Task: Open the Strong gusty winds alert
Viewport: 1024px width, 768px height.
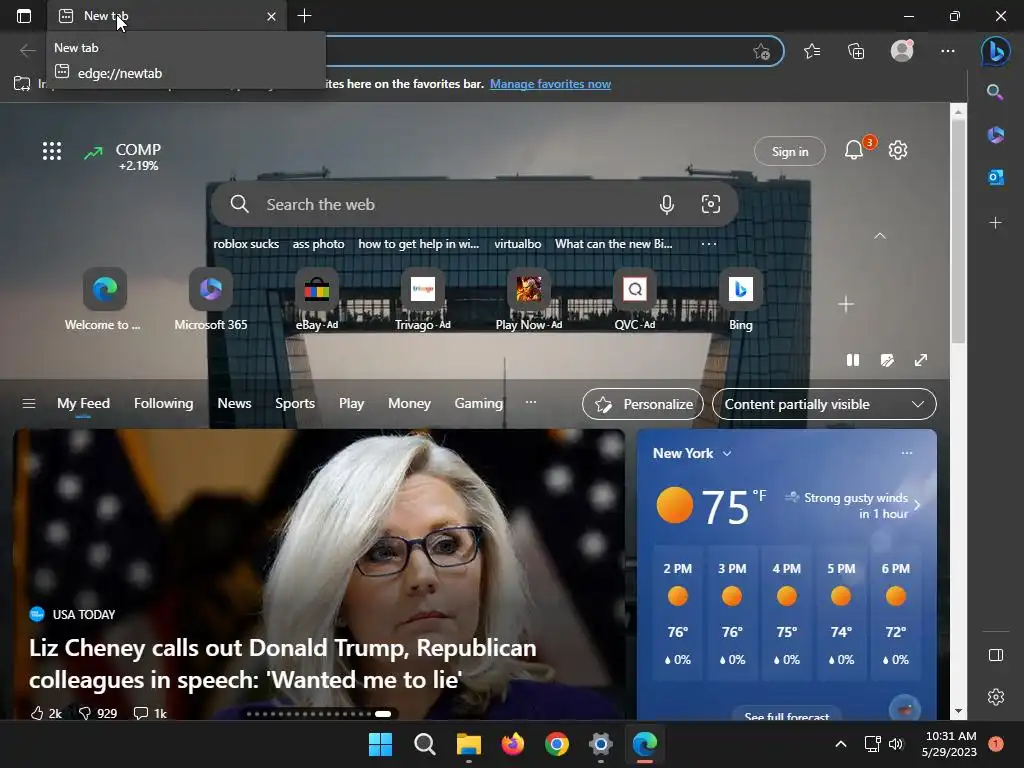Action: click(854, 505)
